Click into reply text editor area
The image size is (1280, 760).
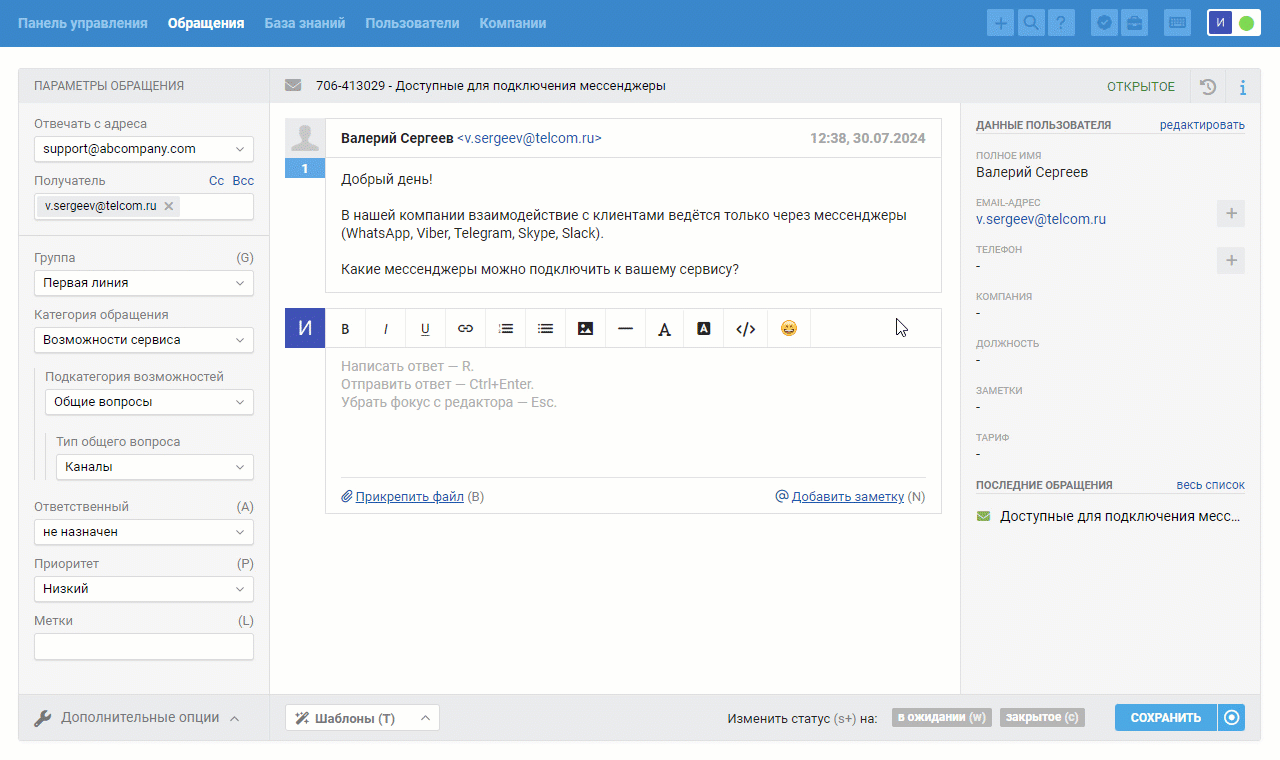point(633,412)
